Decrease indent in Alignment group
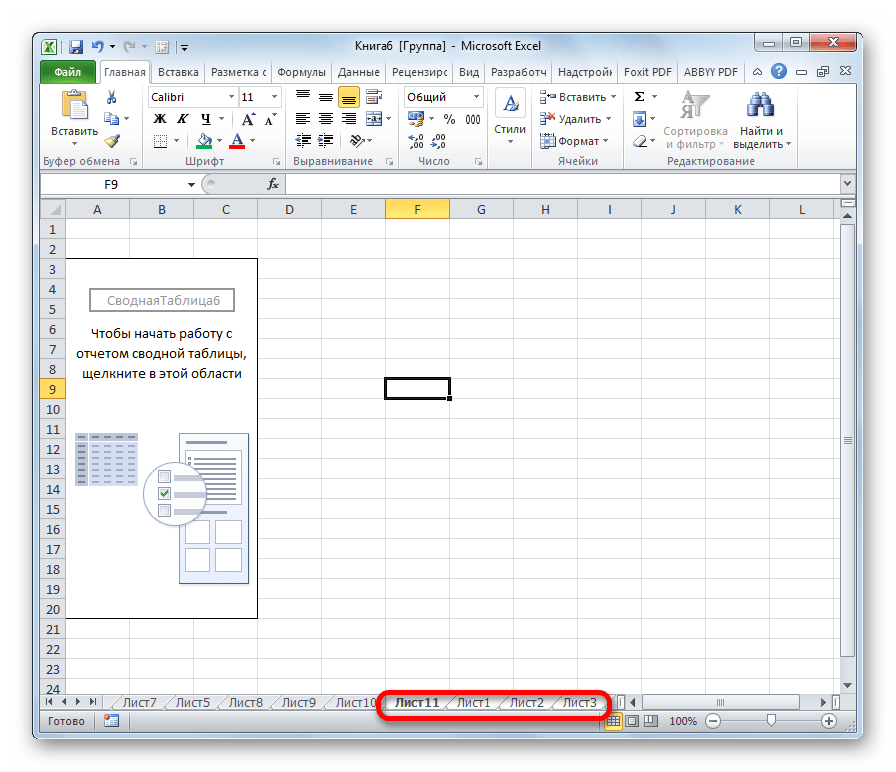Image resolution: width=896 pixels, height=772 pixels. pyautogui.click(x=303, y=141)
